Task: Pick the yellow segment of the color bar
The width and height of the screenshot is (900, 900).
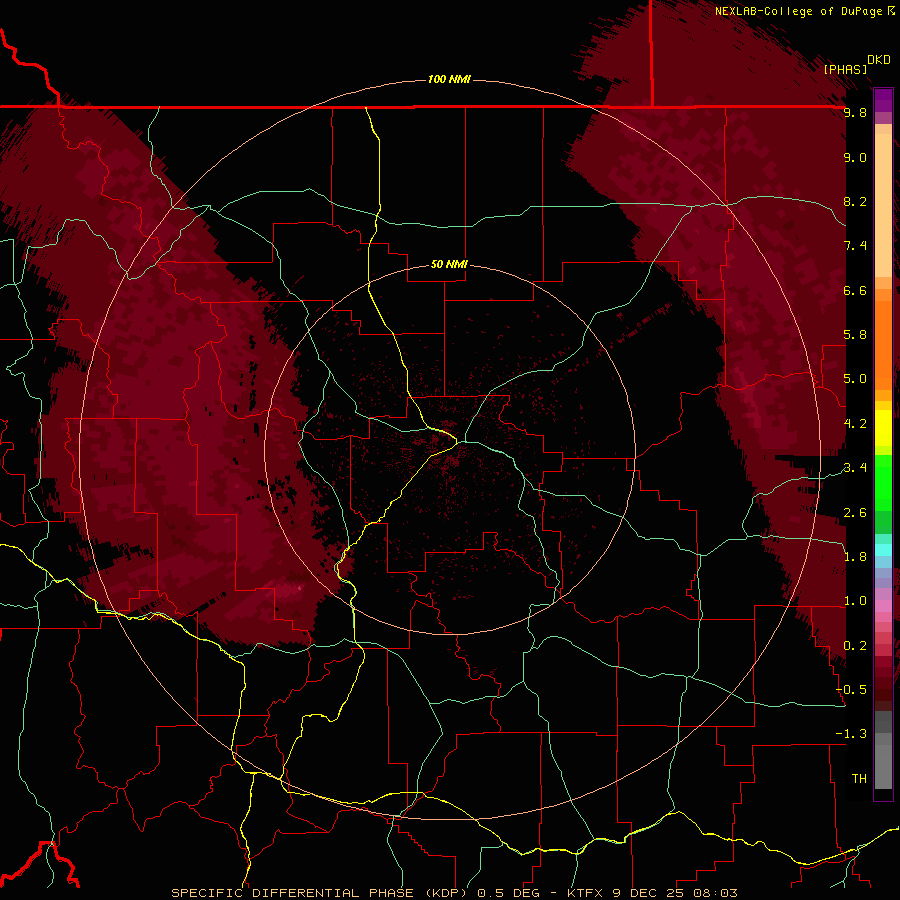Action: [x=883, y=428]
